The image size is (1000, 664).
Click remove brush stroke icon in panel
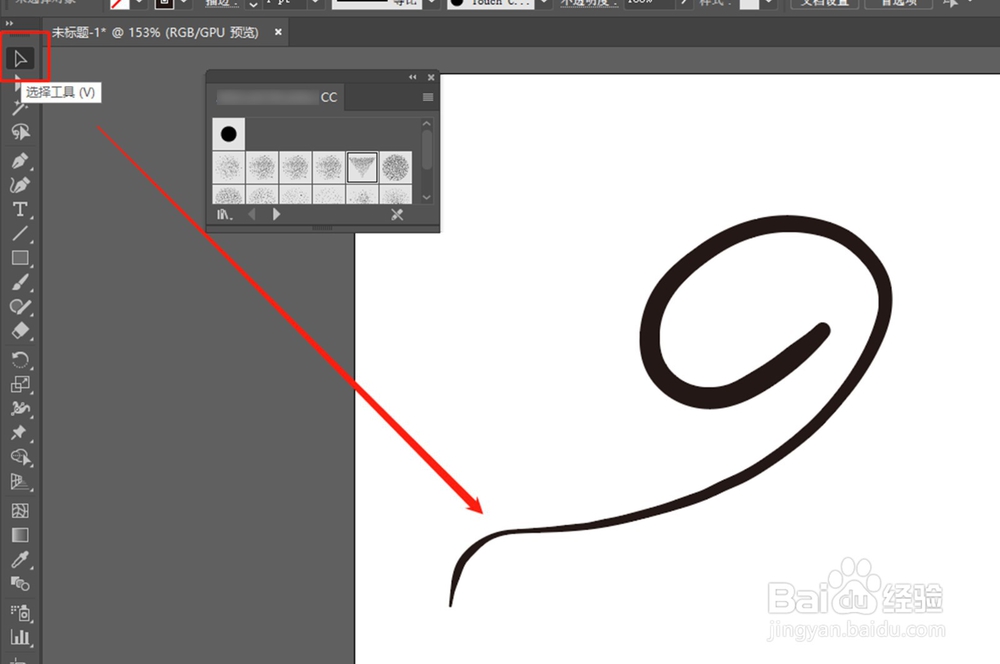[397, 214]
